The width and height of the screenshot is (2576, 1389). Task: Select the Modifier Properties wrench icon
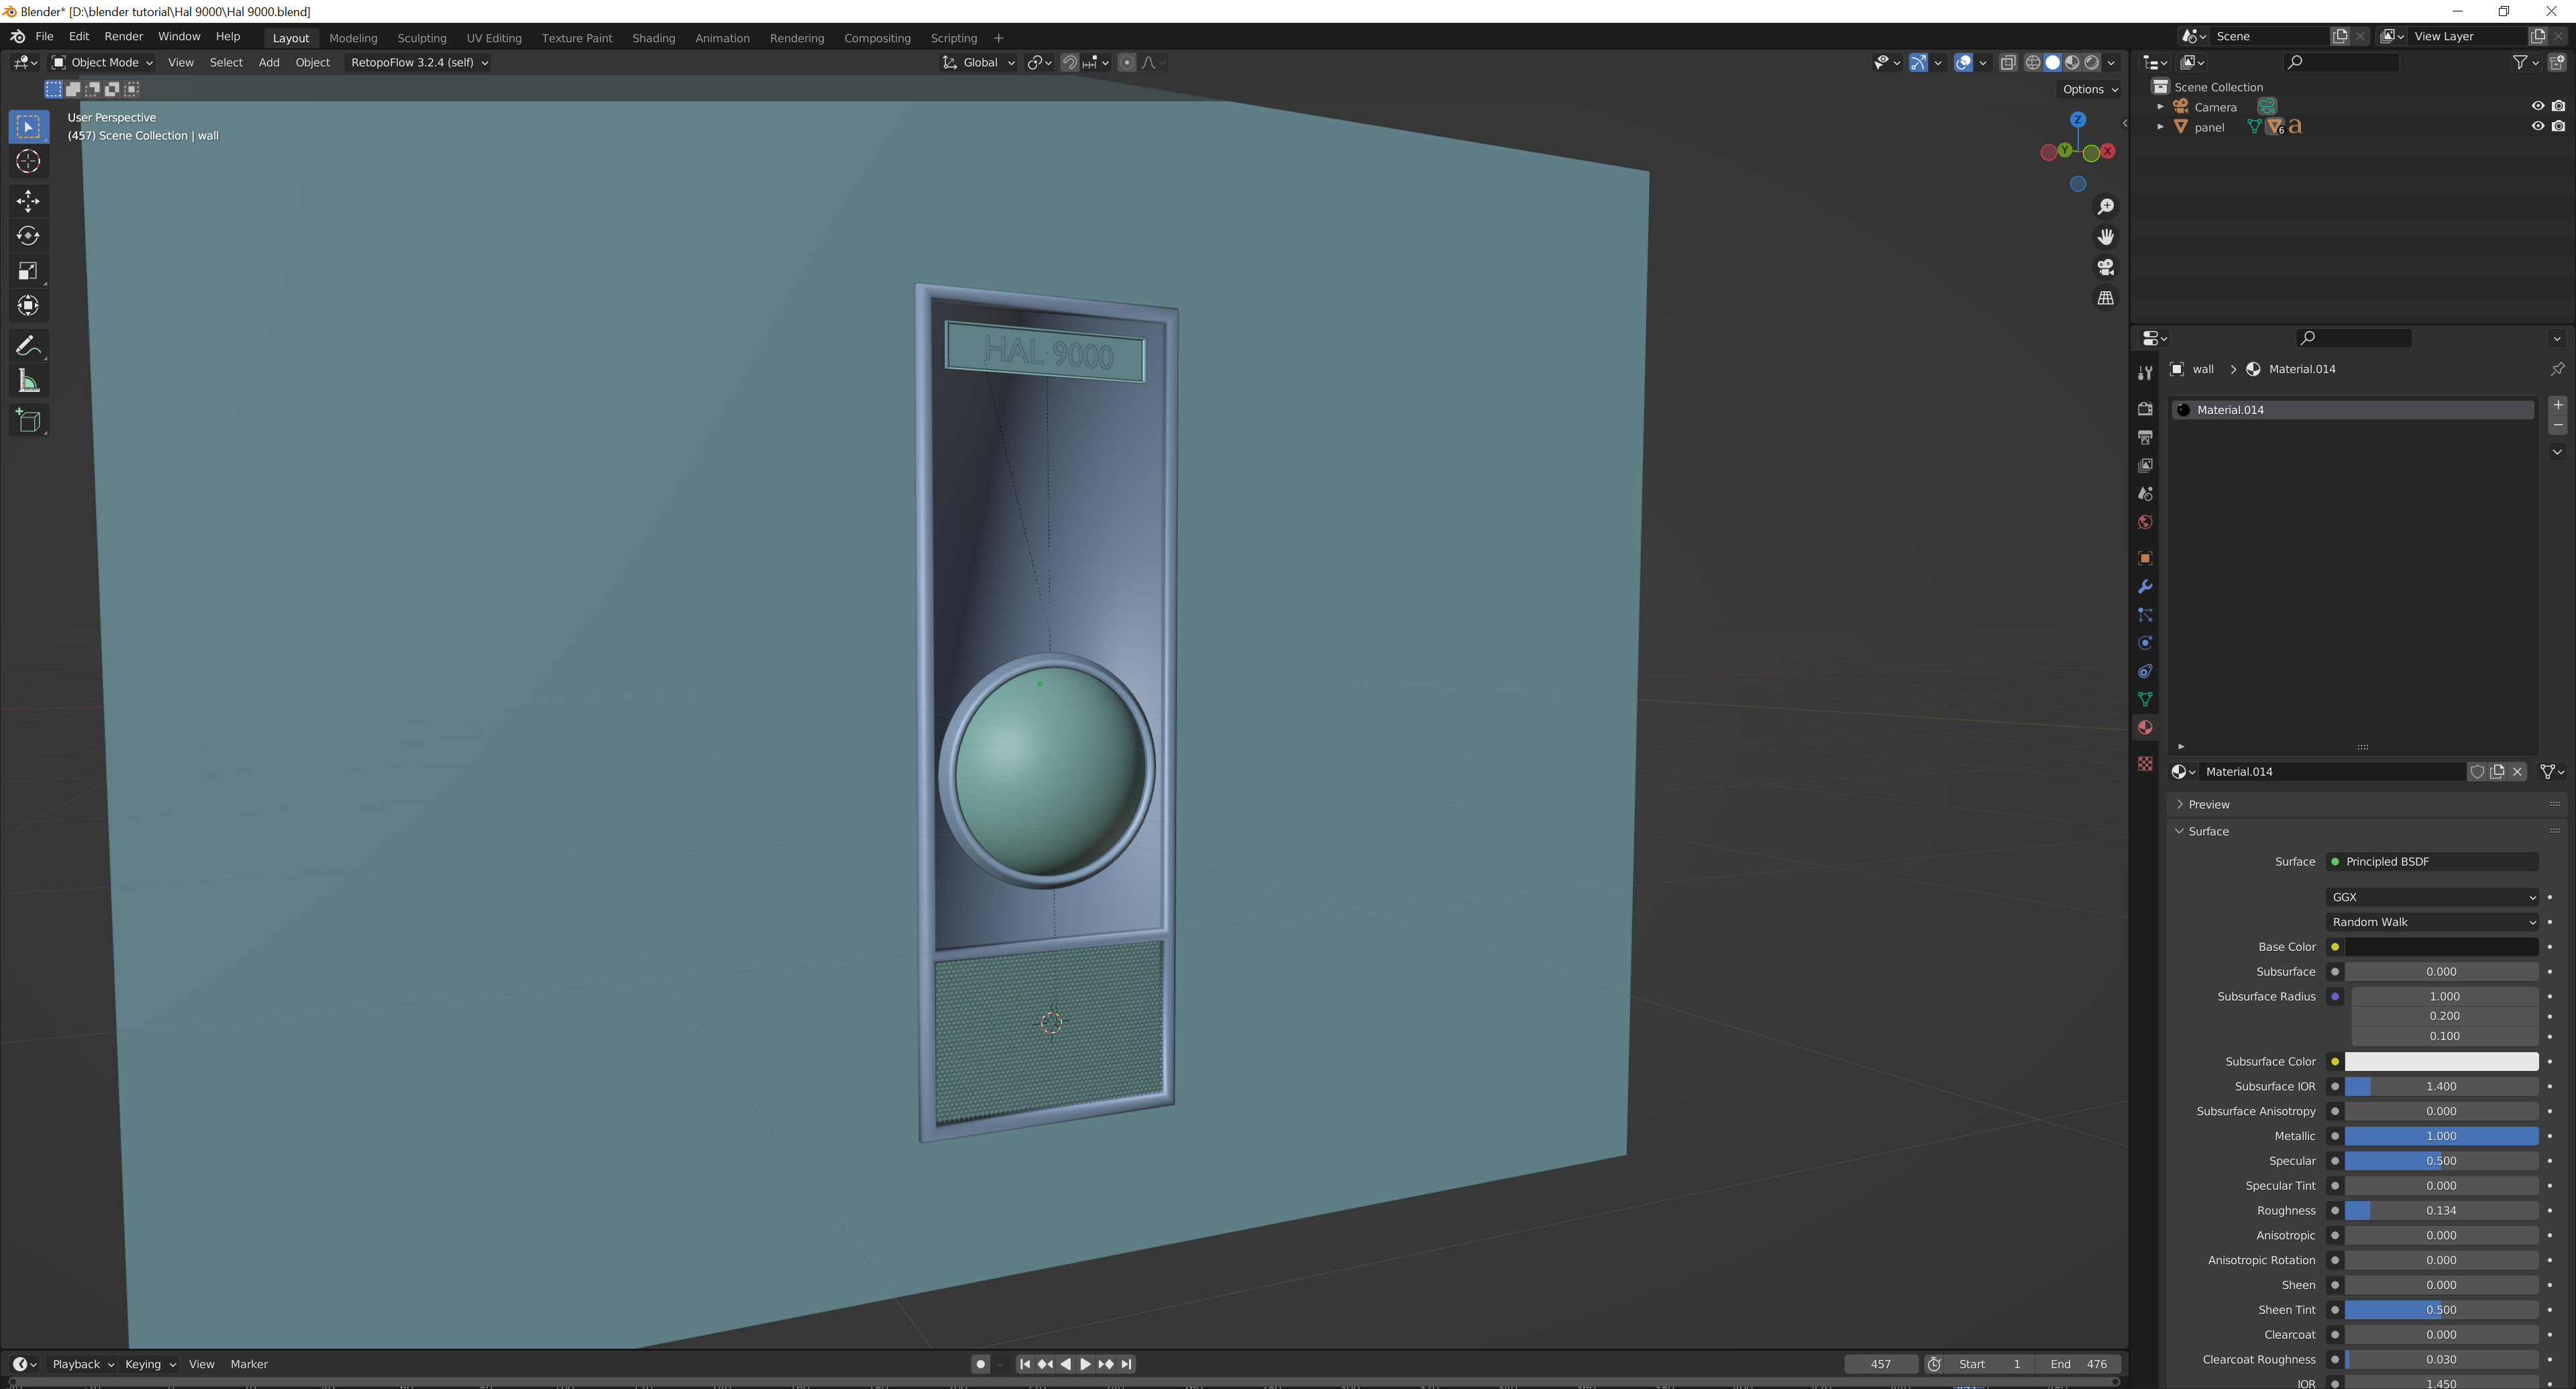tap(2145, 587)
